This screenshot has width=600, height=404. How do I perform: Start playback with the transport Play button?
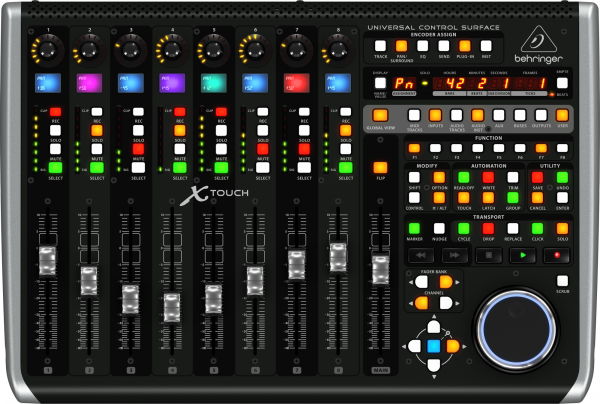(523, 255)
